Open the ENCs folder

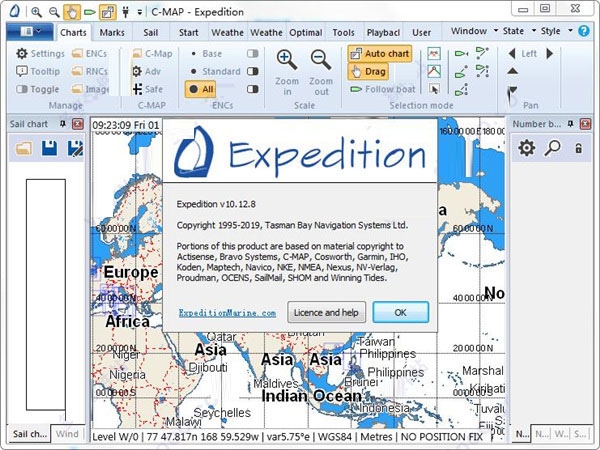89,54
